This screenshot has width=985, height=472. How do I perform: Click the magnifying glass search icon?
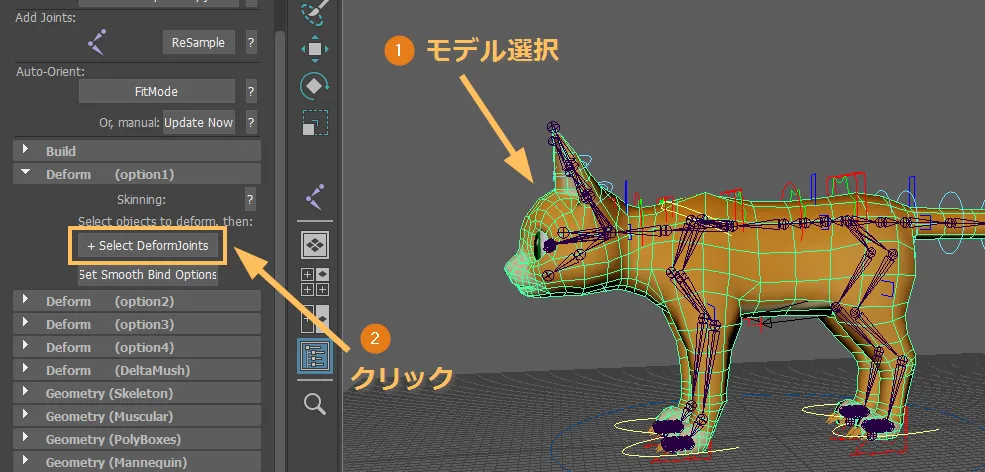click(x=315, y=403)
